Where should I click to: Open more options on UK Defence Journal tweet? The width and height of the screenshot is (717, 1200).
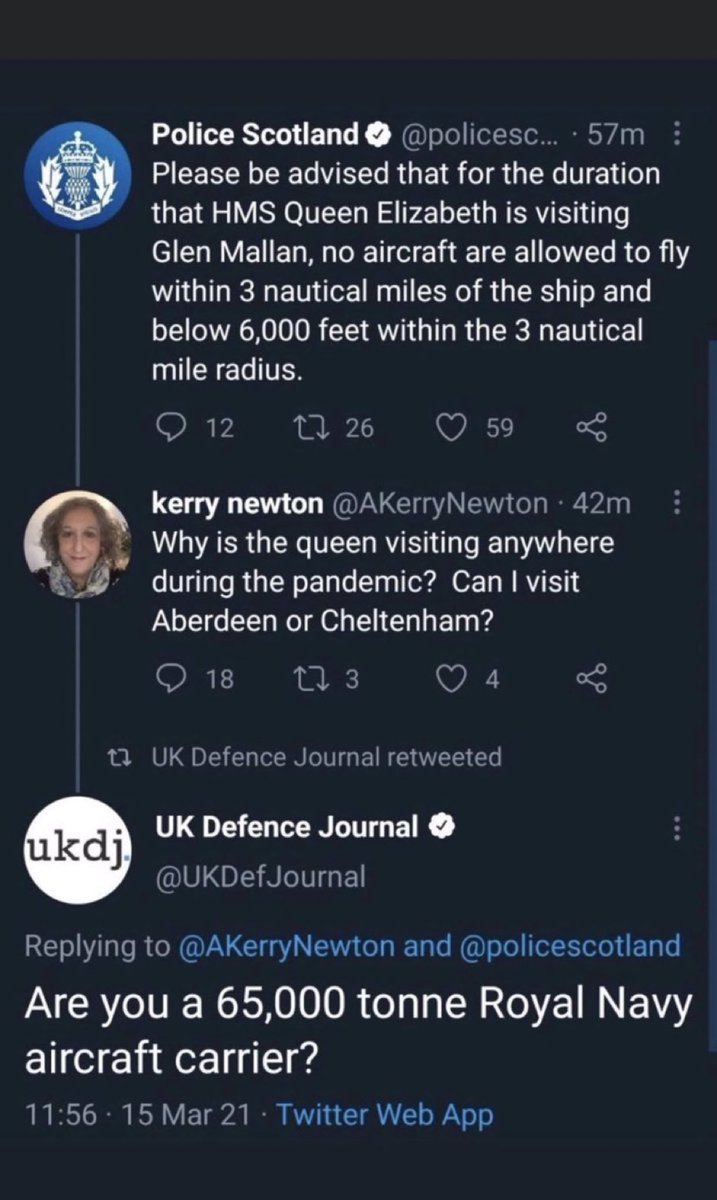(x=679, y=827)
